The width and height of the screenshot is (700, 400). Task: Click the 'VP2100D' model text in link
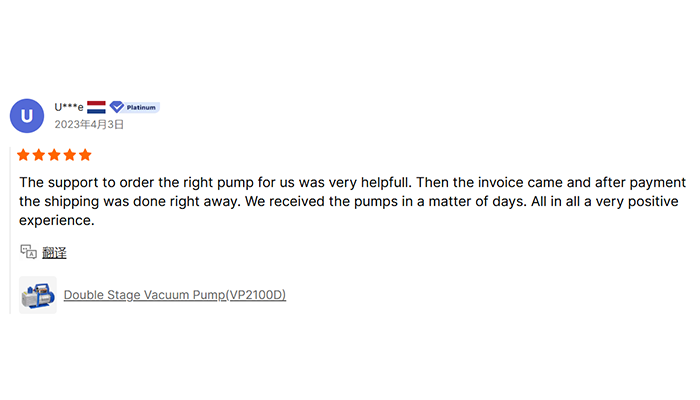256,295
